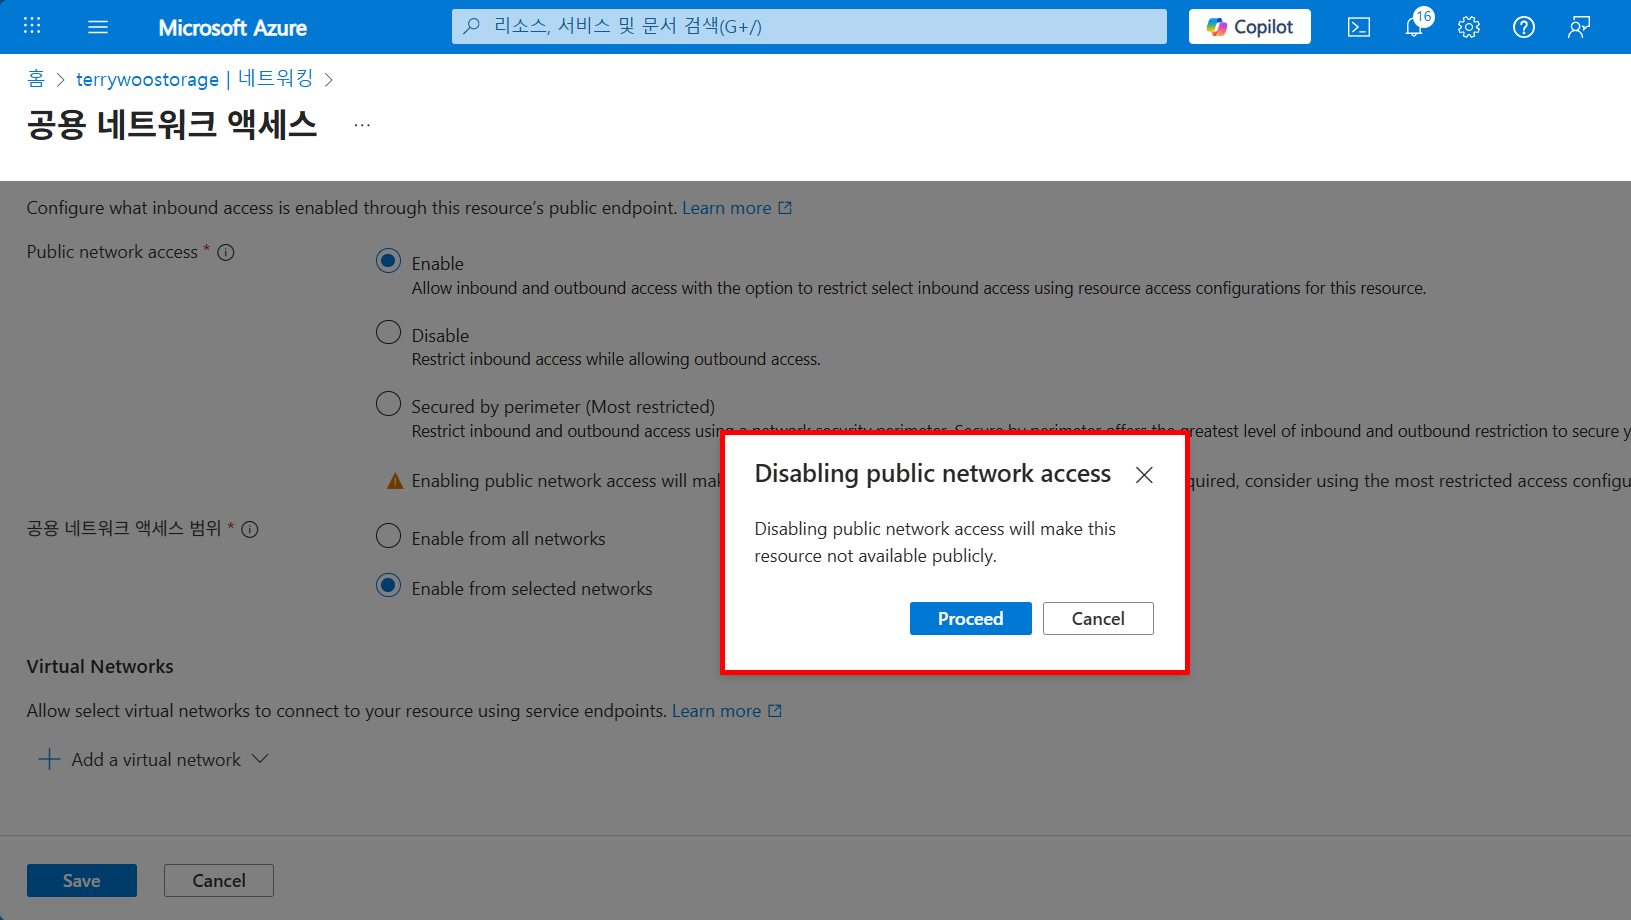Click the Save button

[82, 881]
